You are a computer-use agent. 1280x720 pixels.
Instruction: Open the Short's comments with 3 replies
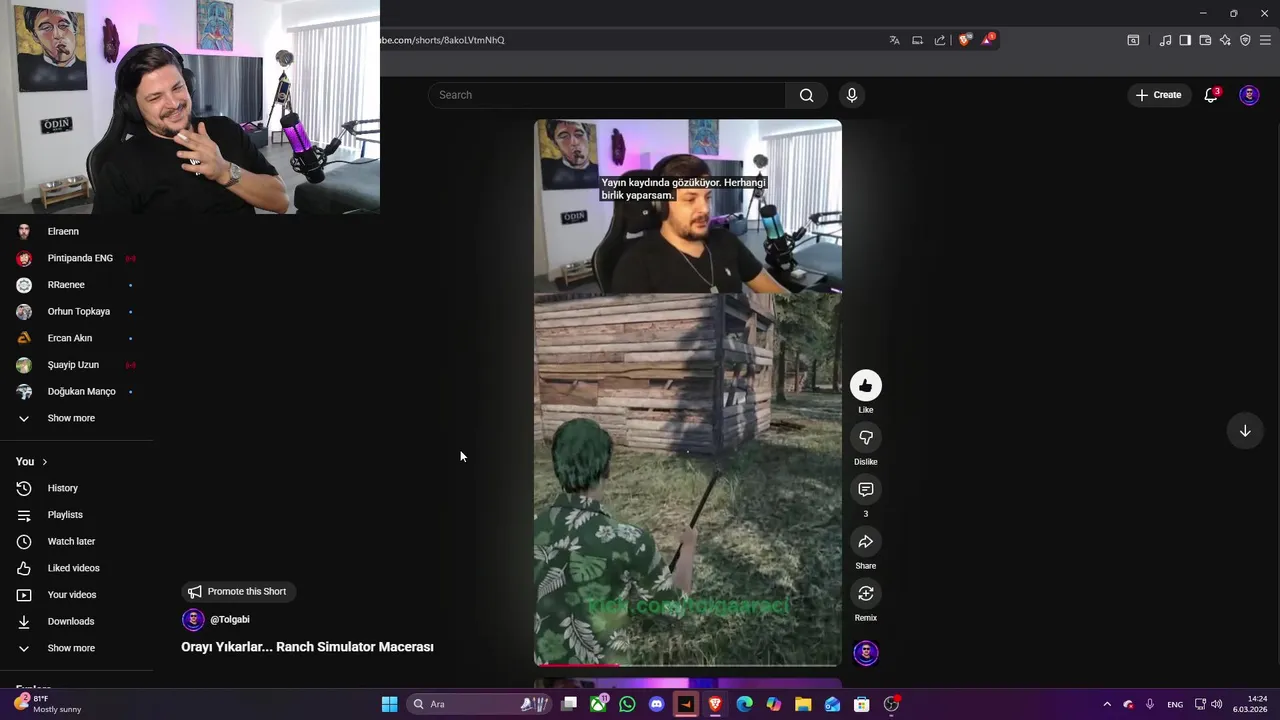[x=865, y=489]
